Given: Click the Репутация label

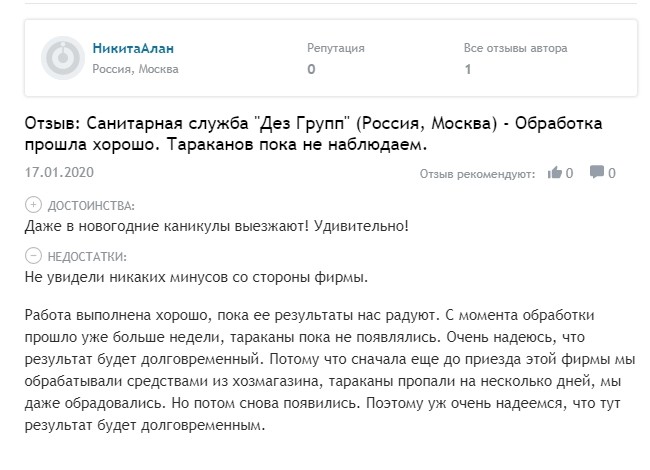Looking at the screenshot, I should (335, 48).
